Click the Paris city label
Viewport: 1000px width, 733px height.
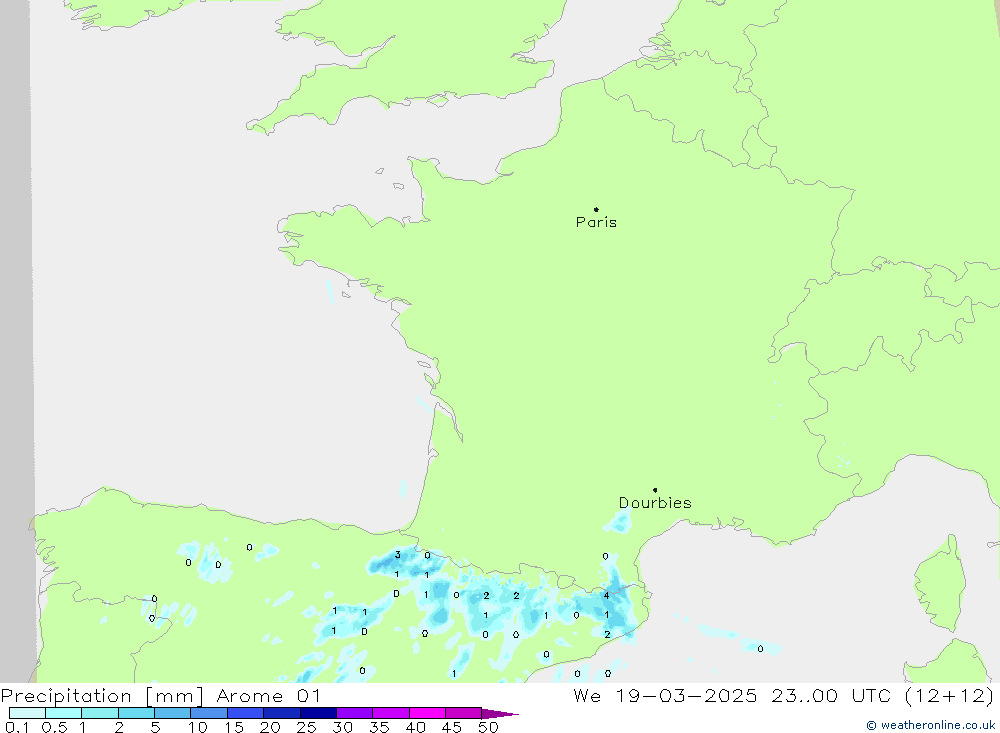pyautogui.click(x=596, y=222)
